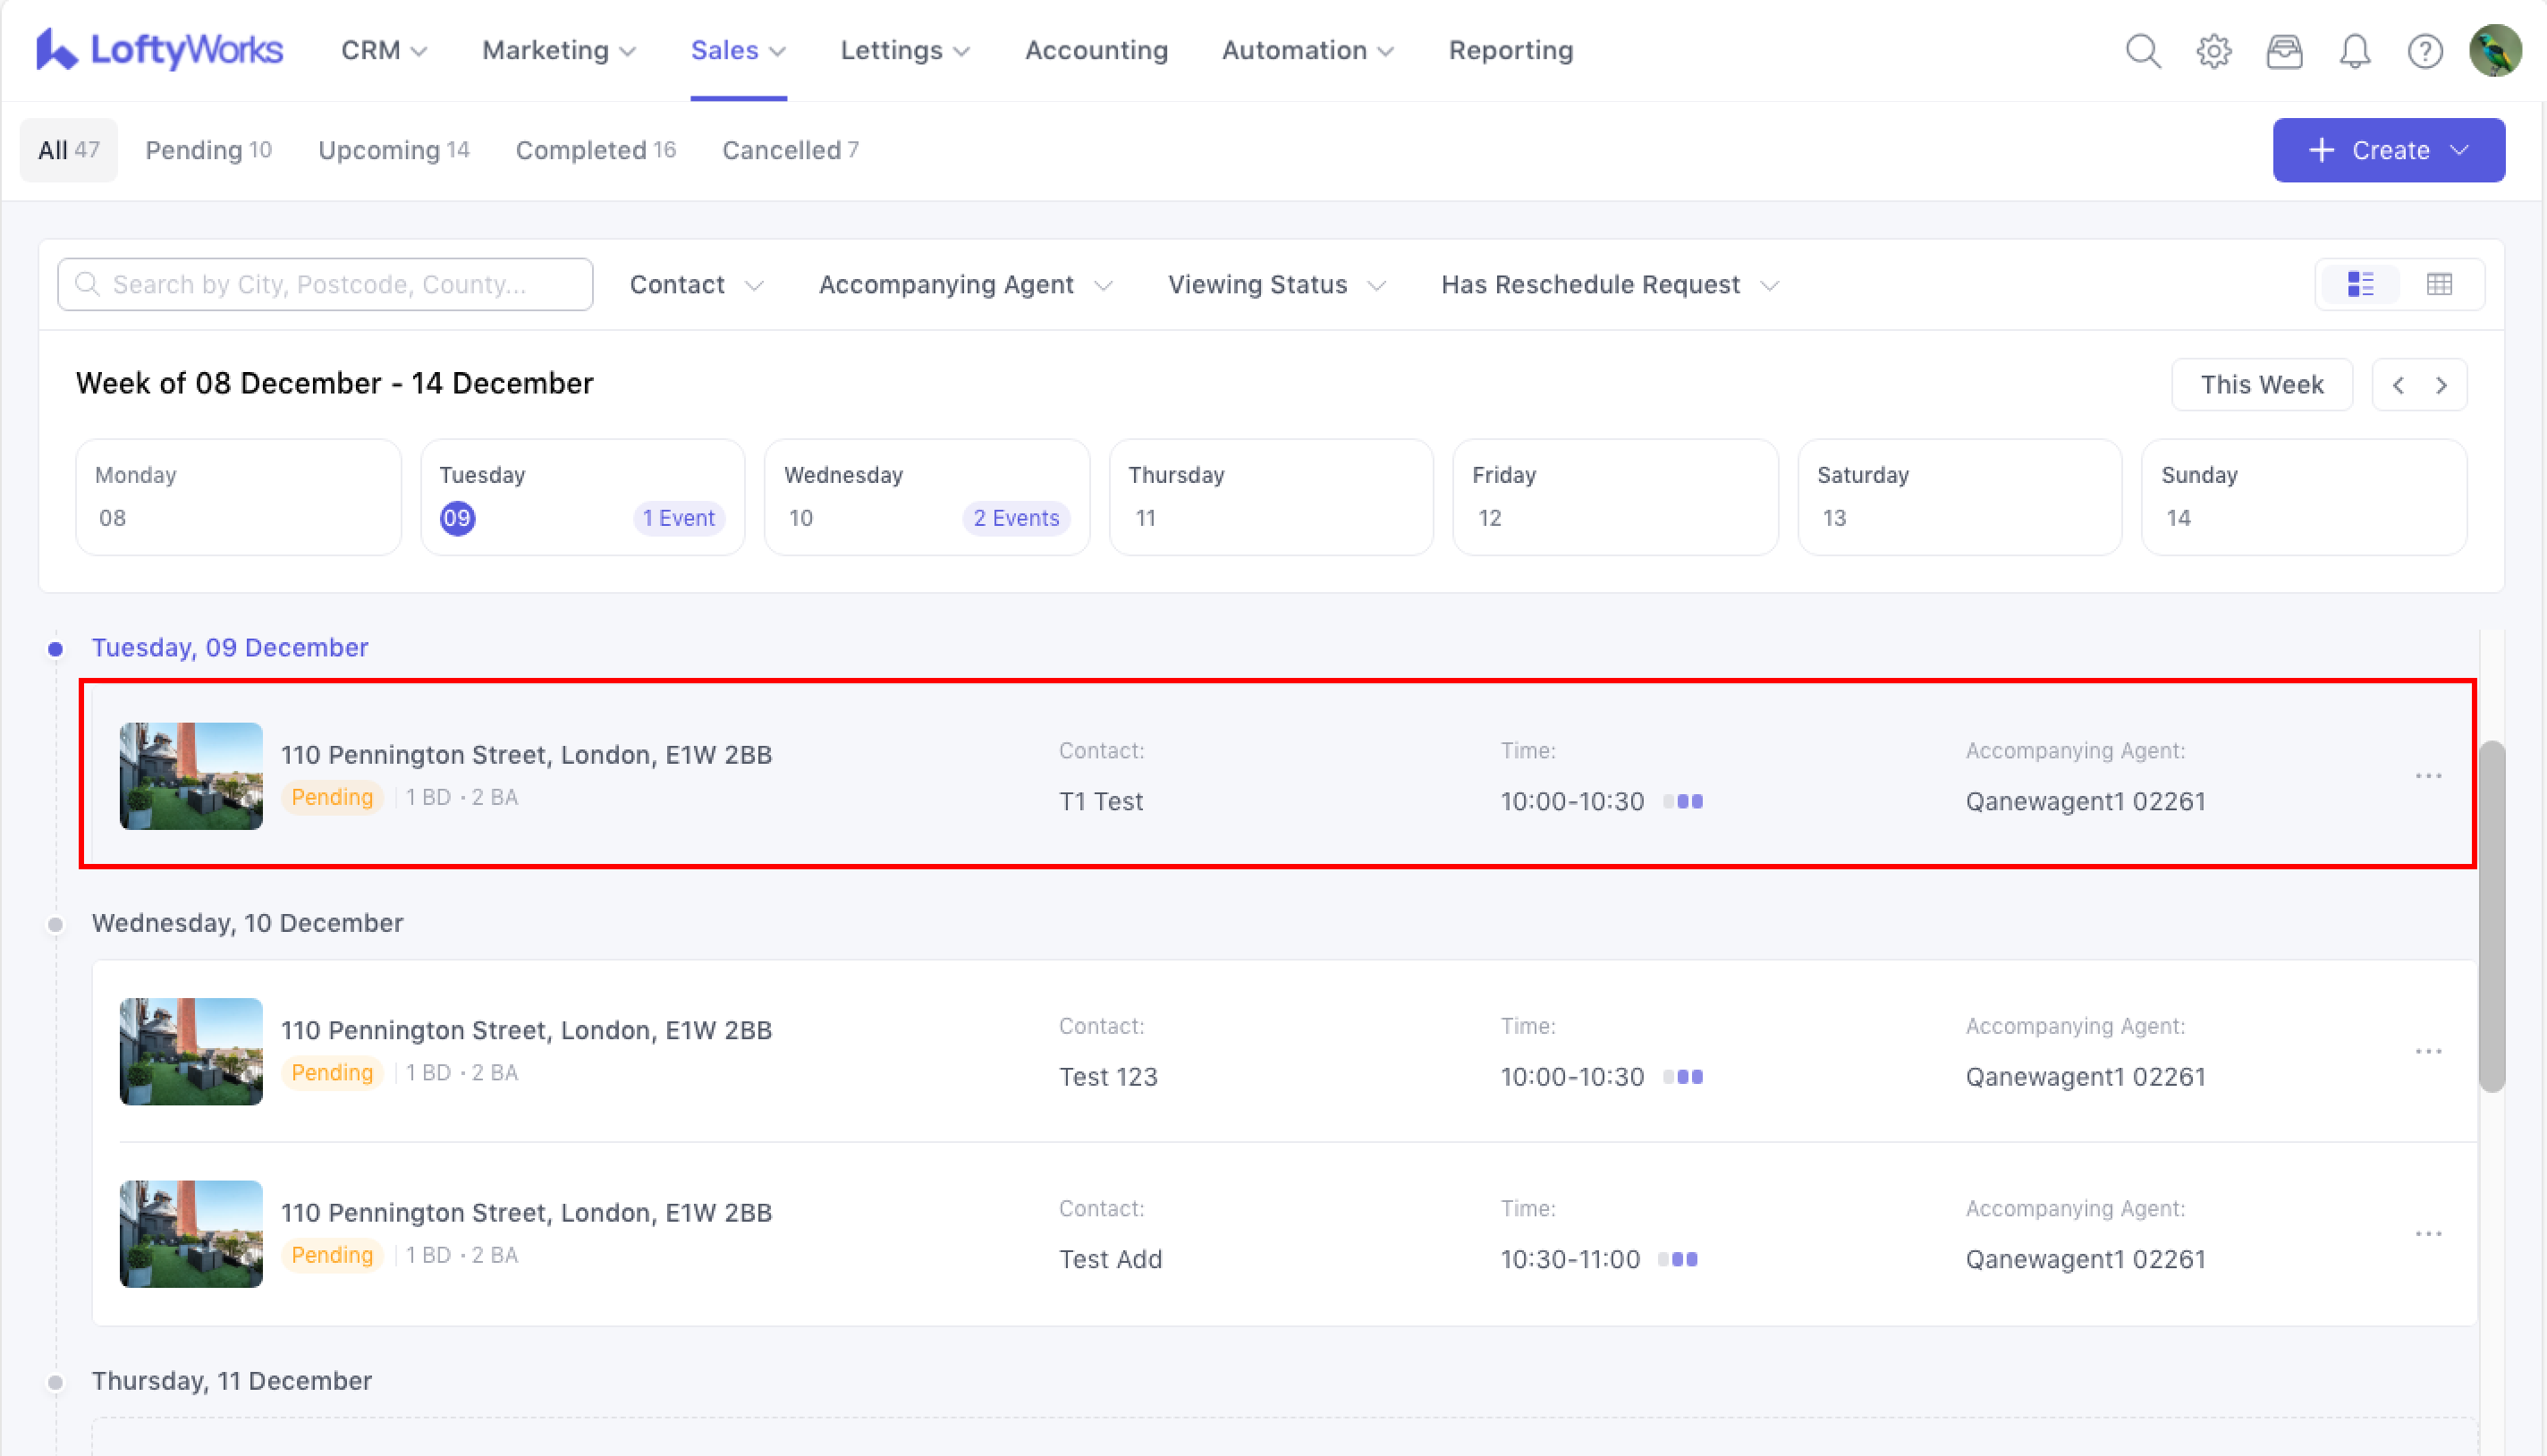The width and height of the screenshot is (2547, 1456).
Task: Select the Wednesday 10 day card
Action: [926, 497]
